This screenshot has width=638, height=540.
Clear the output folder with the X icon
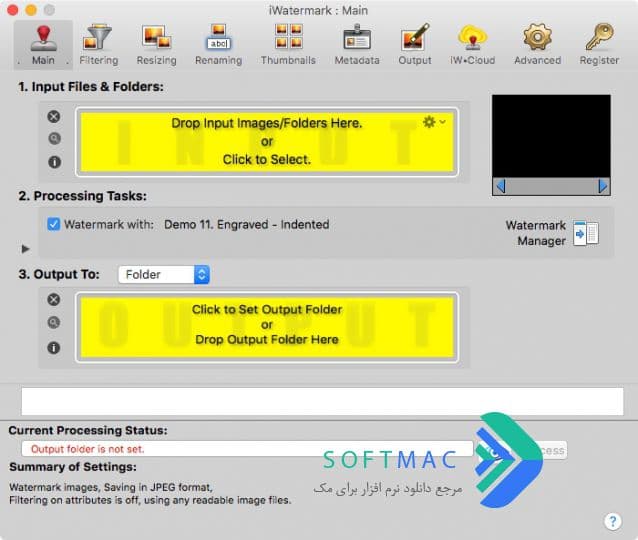(53, 300)
